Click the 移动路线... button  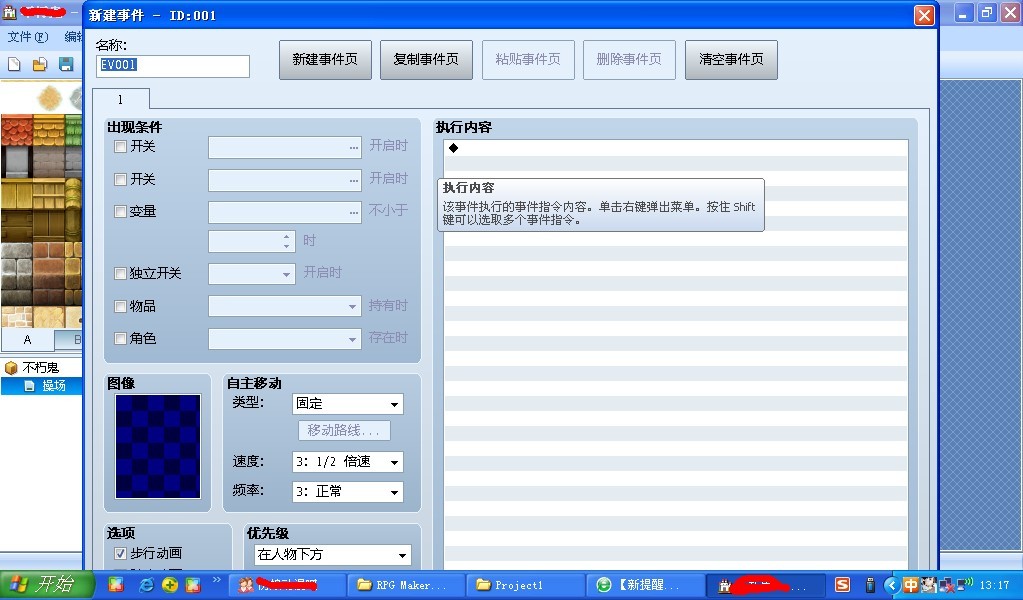point(344,430)
